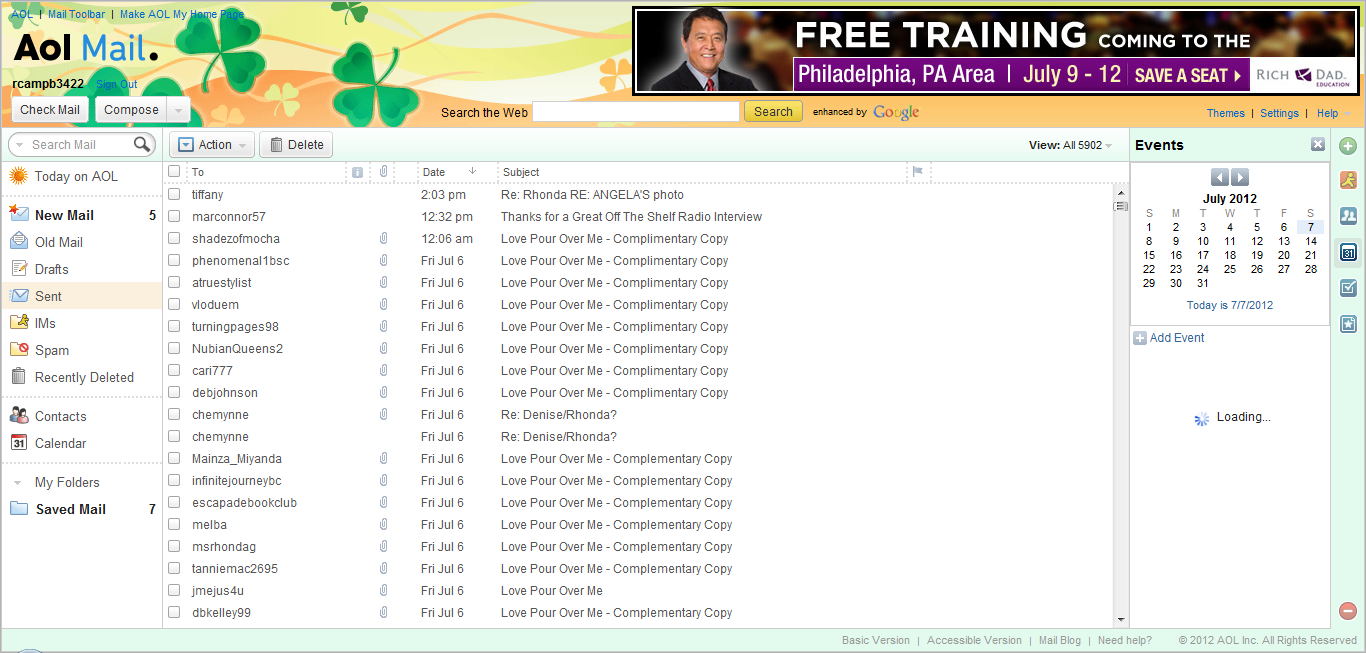Open the AIM running man panel
Image resolution: width=1366 pixels, height=653 pixels.
(1348, 180)
